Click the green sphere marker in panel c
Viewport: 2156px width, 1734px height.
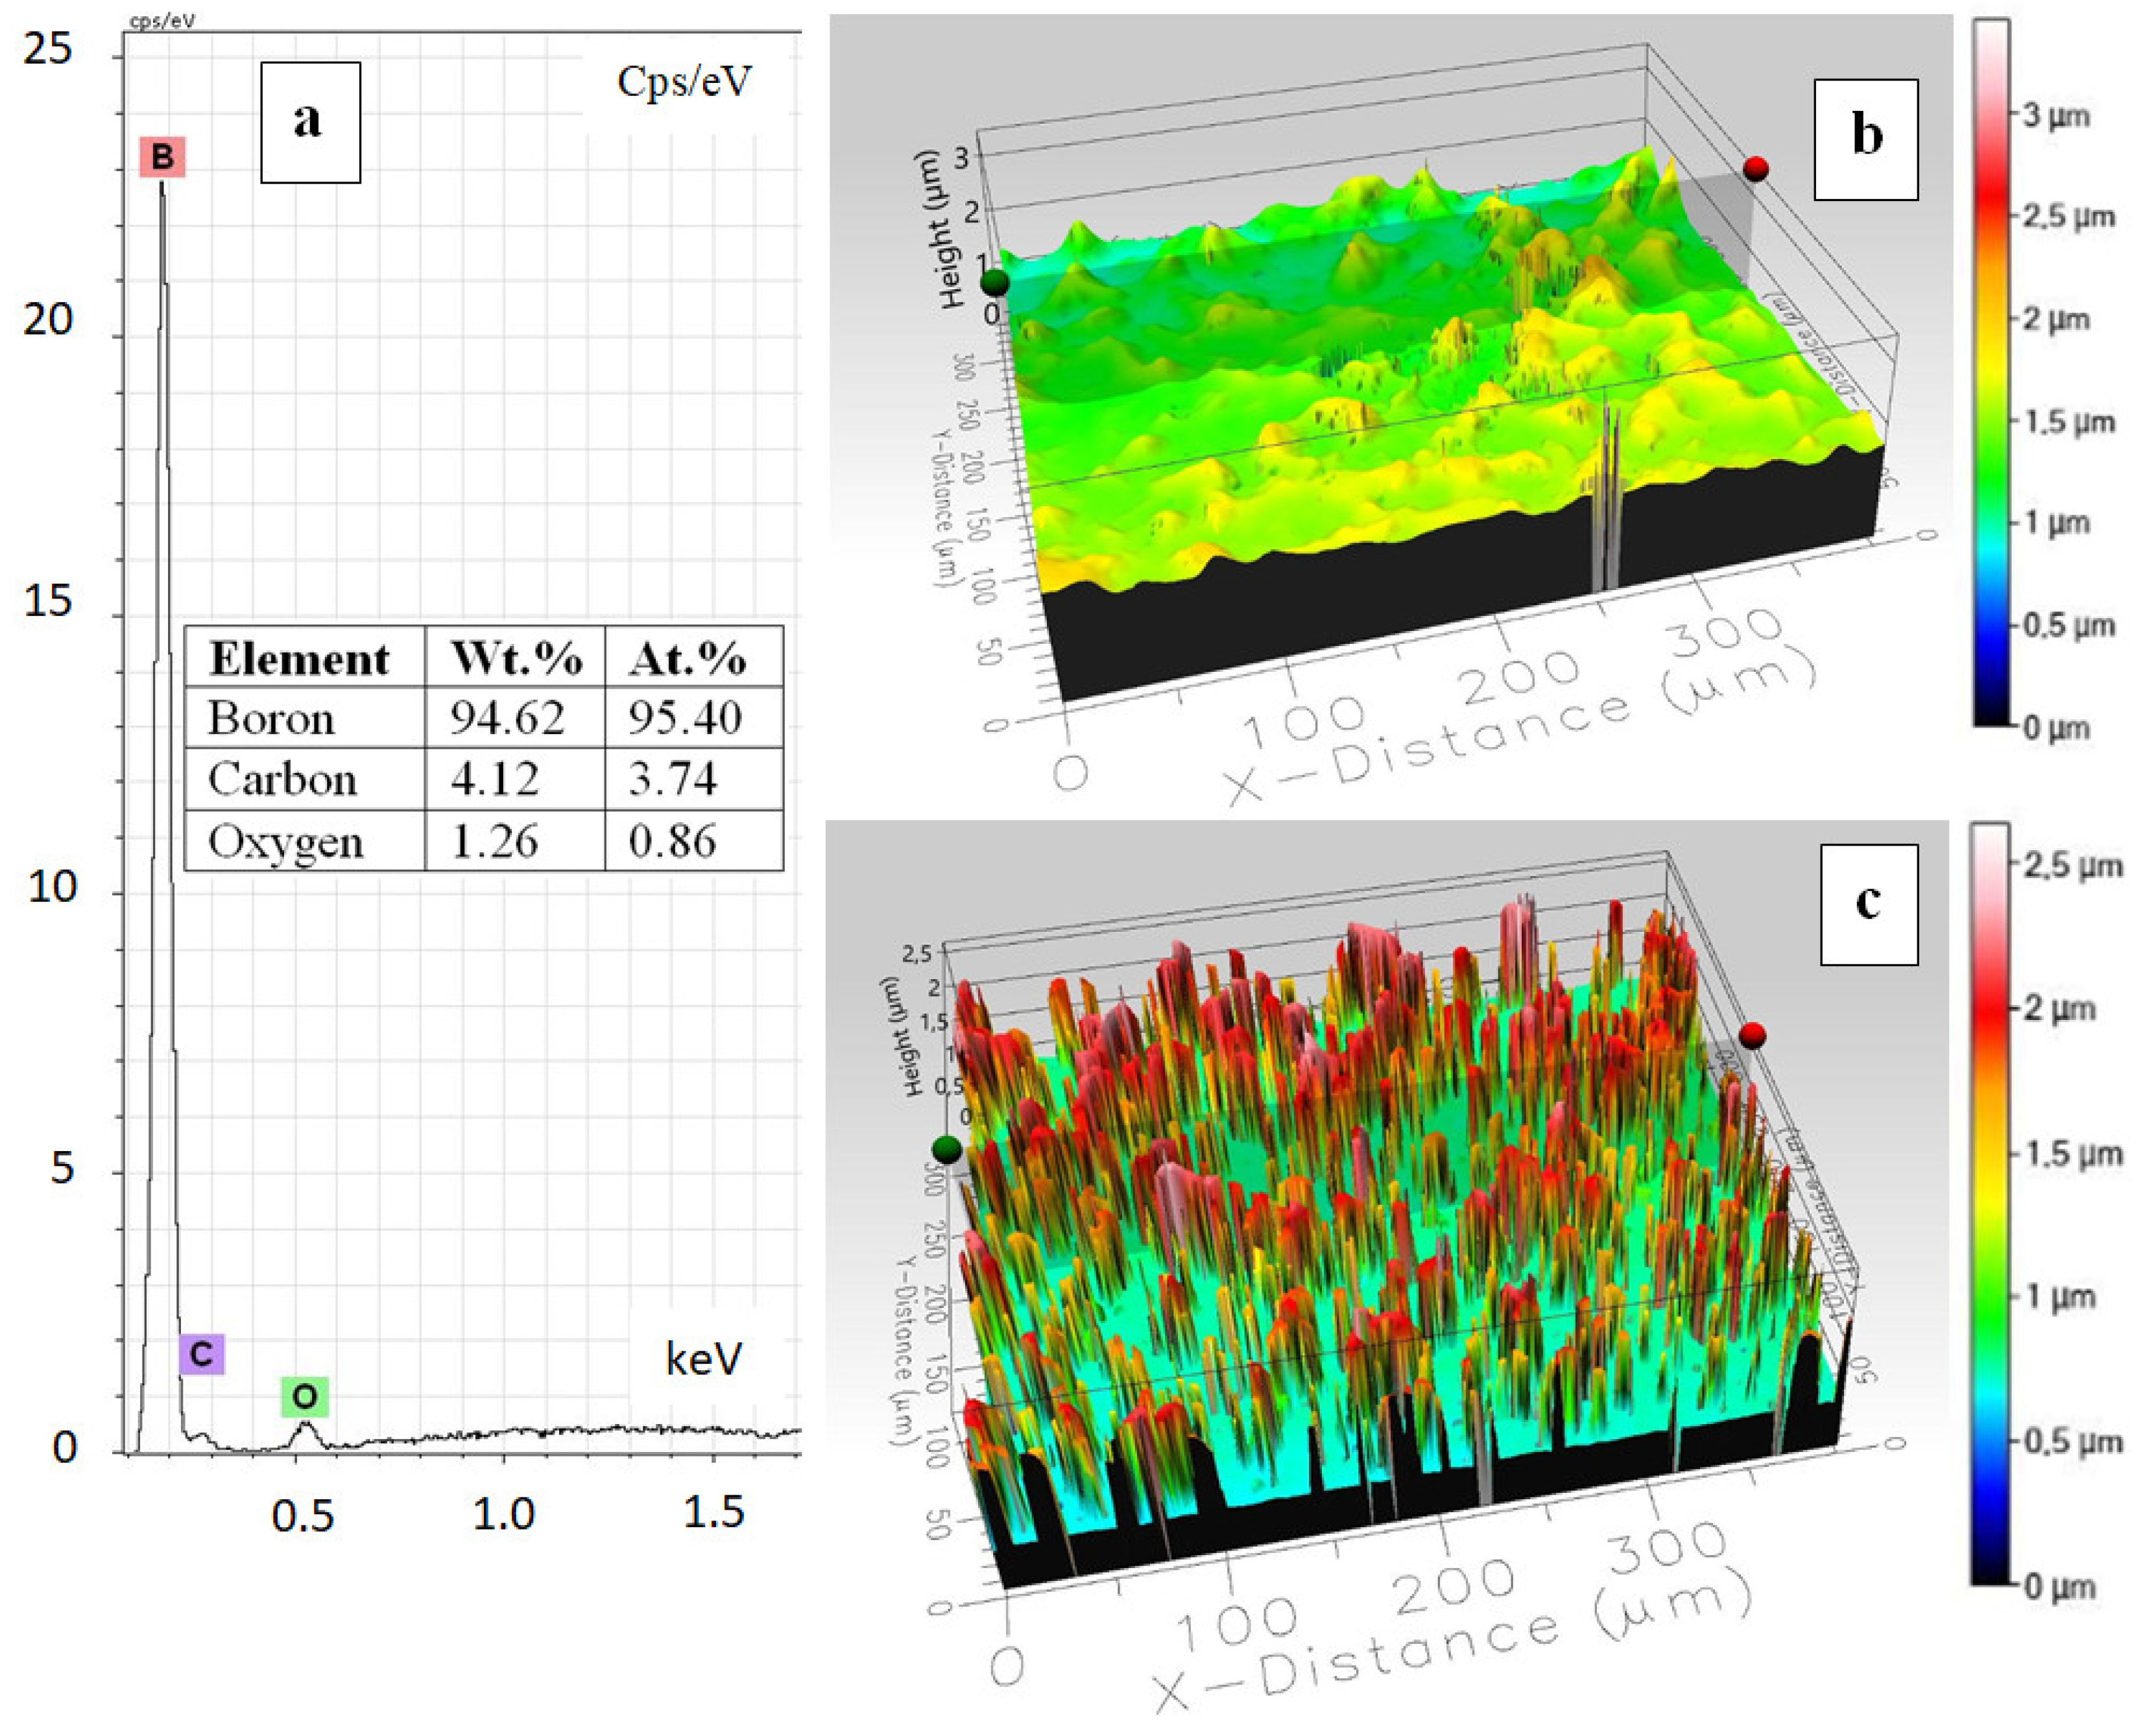(946, 1149)
